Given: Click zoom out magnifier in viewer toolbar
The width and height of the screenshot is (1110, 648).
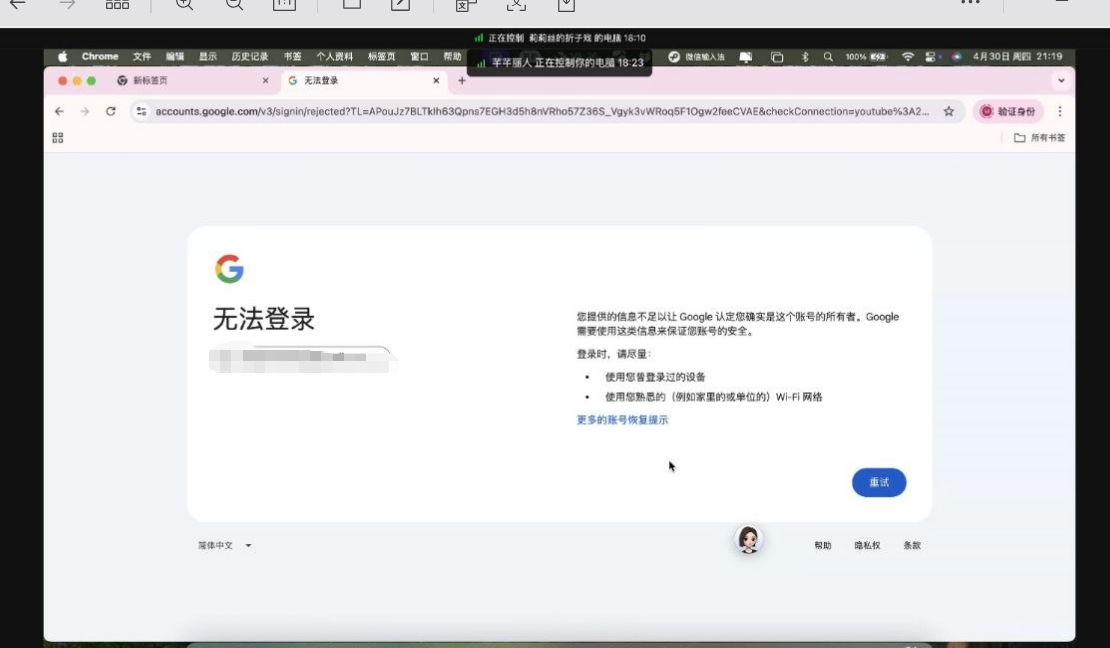Looking at the screenshot, I should [234, 6].
